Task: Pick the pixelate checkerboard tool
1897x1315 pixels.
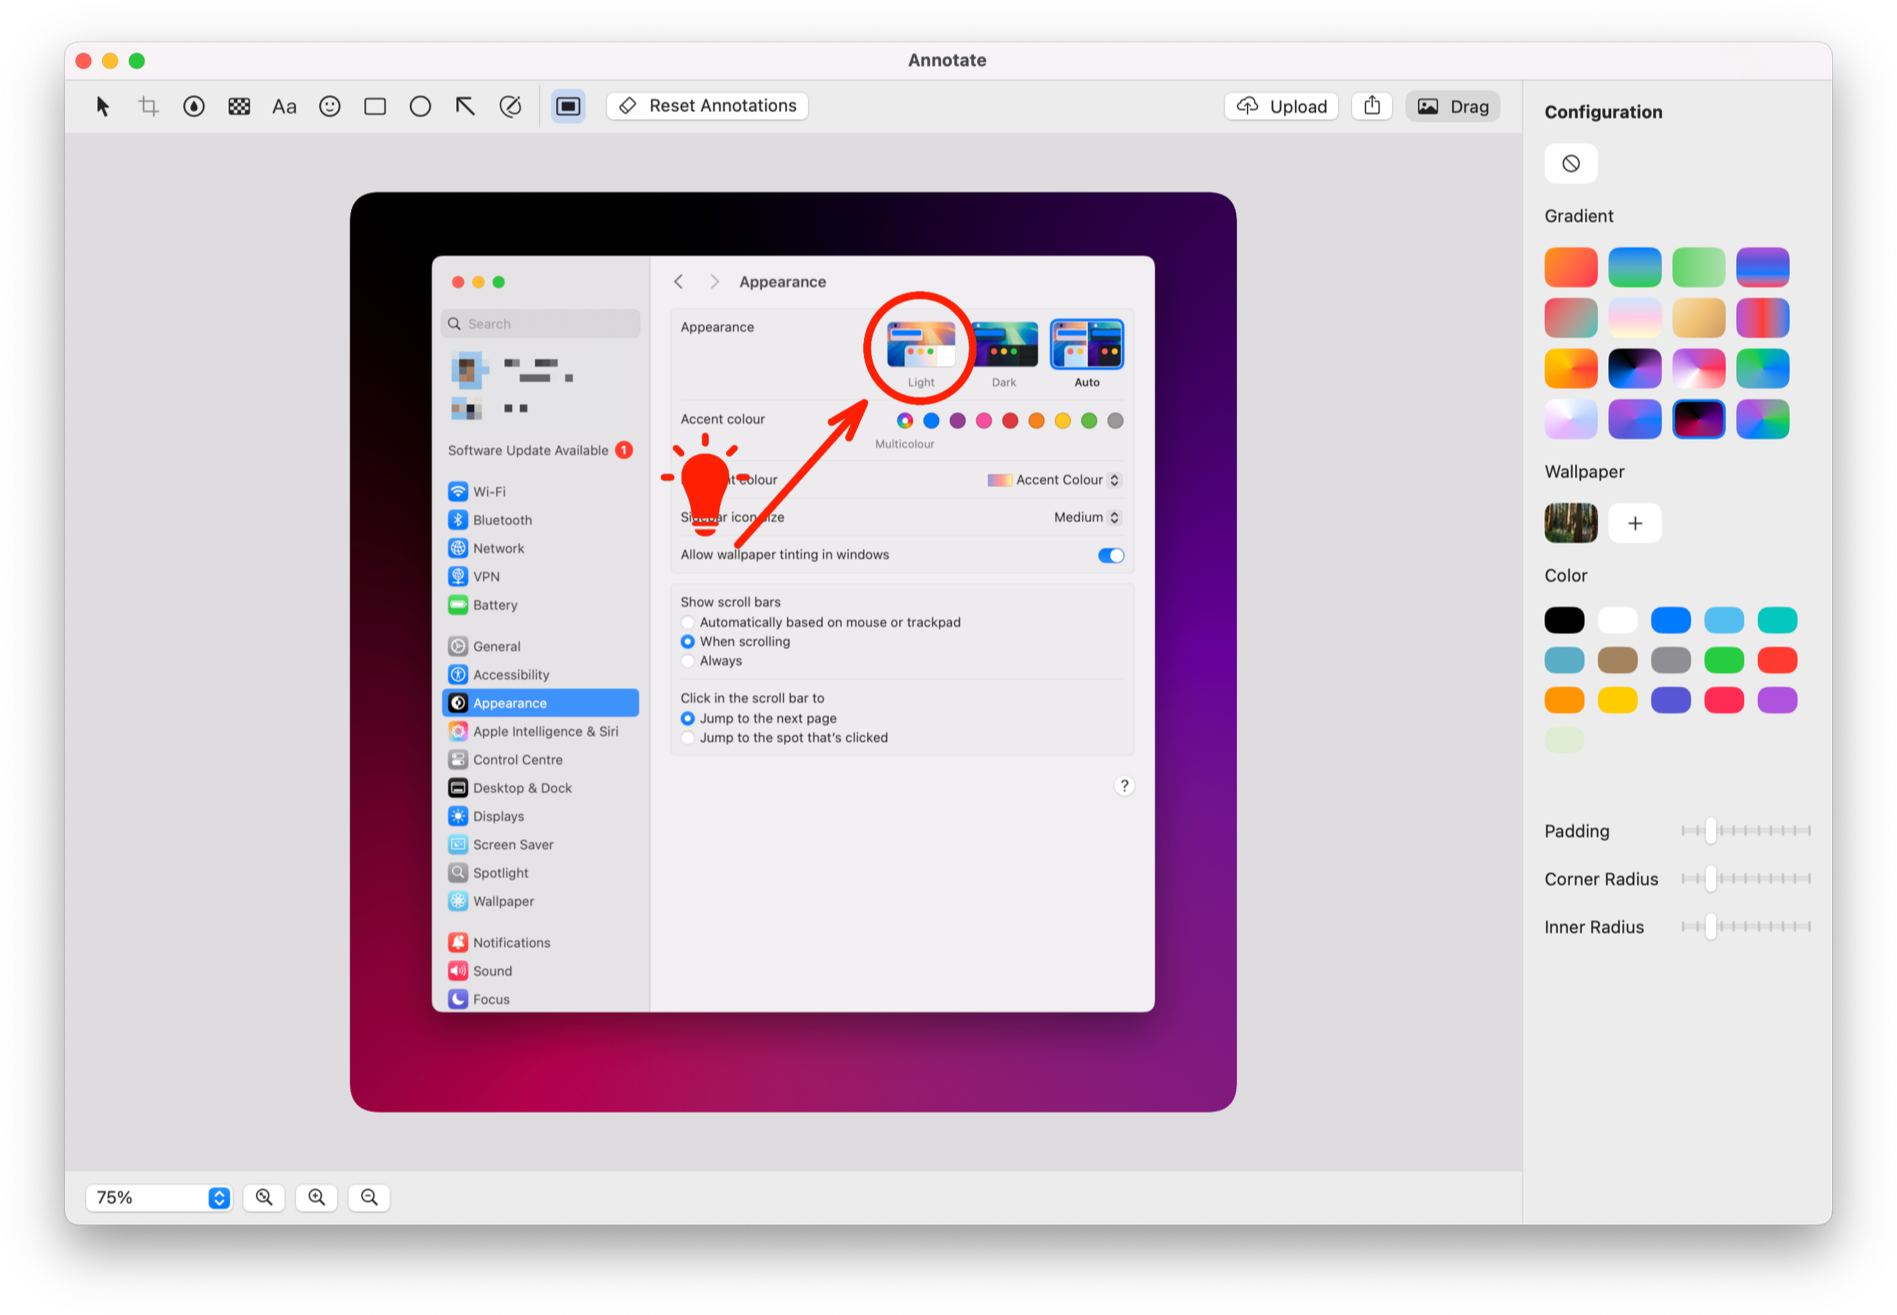Action: tap(239, 106)
